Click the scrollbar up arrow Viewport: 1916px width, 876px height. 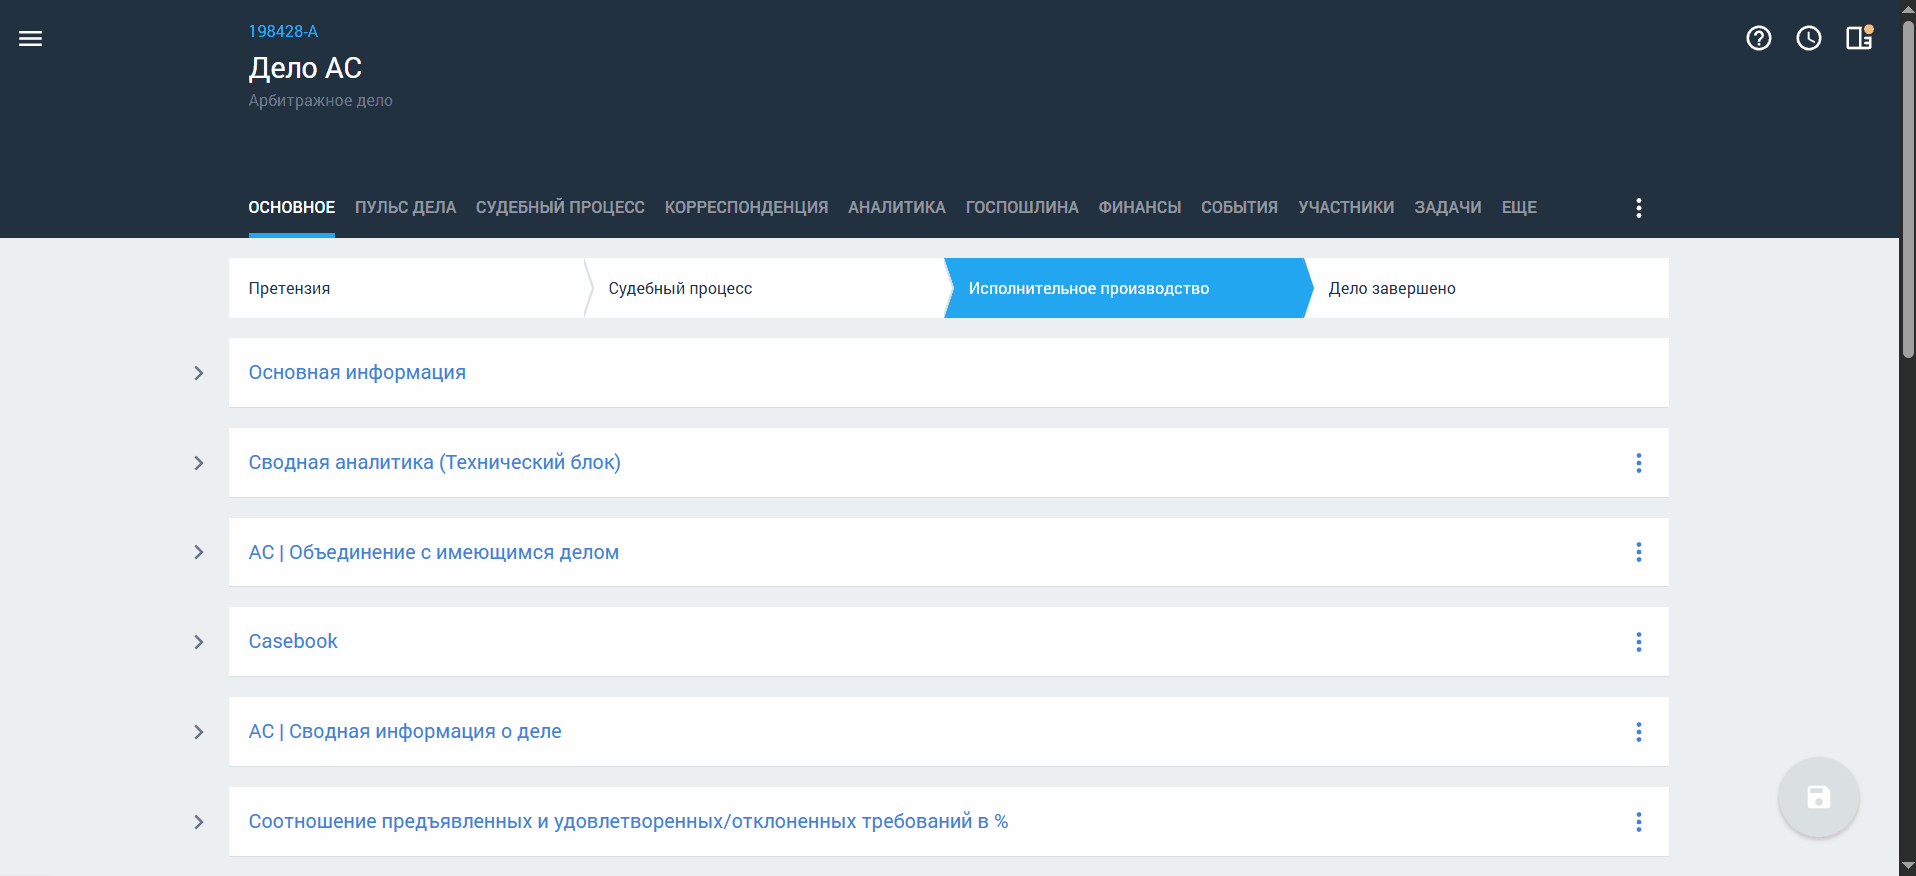[x=1908, y=8]
